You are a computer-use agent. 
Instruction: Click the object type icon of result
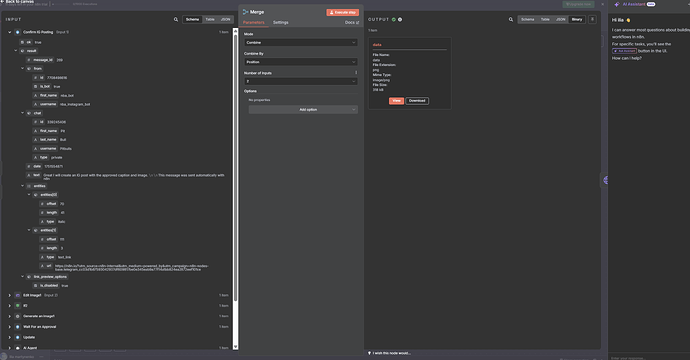22,51
